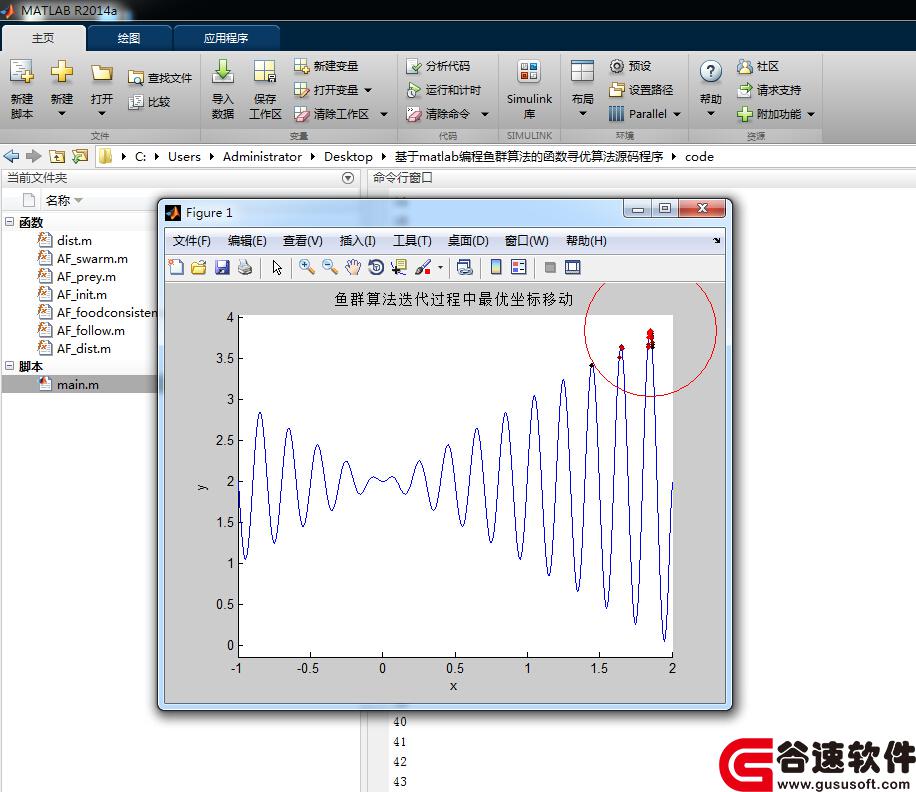
Task: Click the Open (打开) folder icon
Action: tap(102, 73)
